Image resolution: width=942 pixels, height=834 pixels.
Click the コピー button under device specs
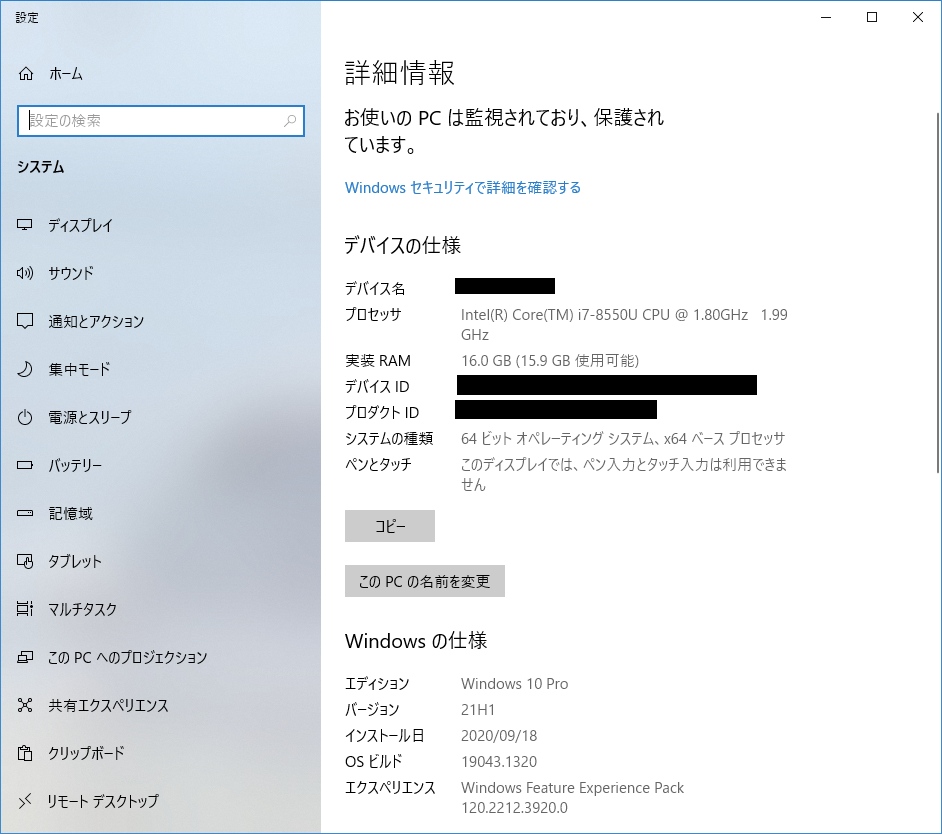[389, 526]
